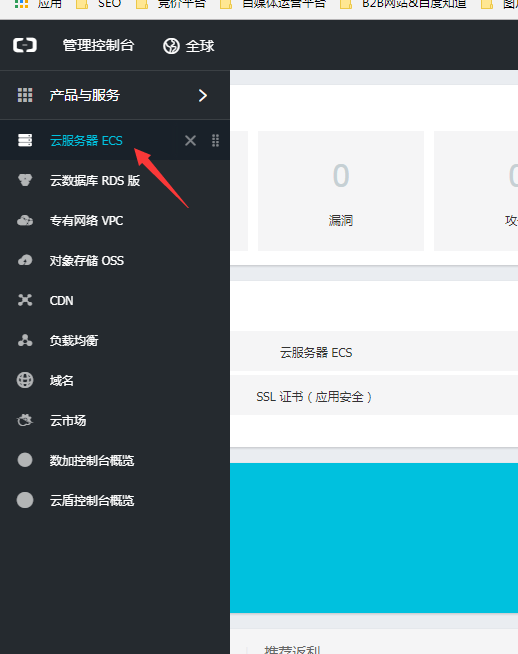Open 云服务器 ECS in sidebar
518x654 pixels.
[86, 141]
